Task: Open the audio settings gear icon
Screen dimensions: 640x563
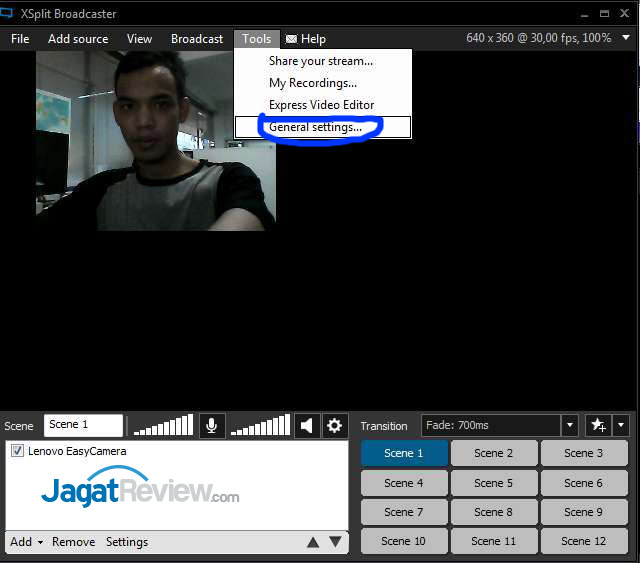Action: click(x=334, y=426)
